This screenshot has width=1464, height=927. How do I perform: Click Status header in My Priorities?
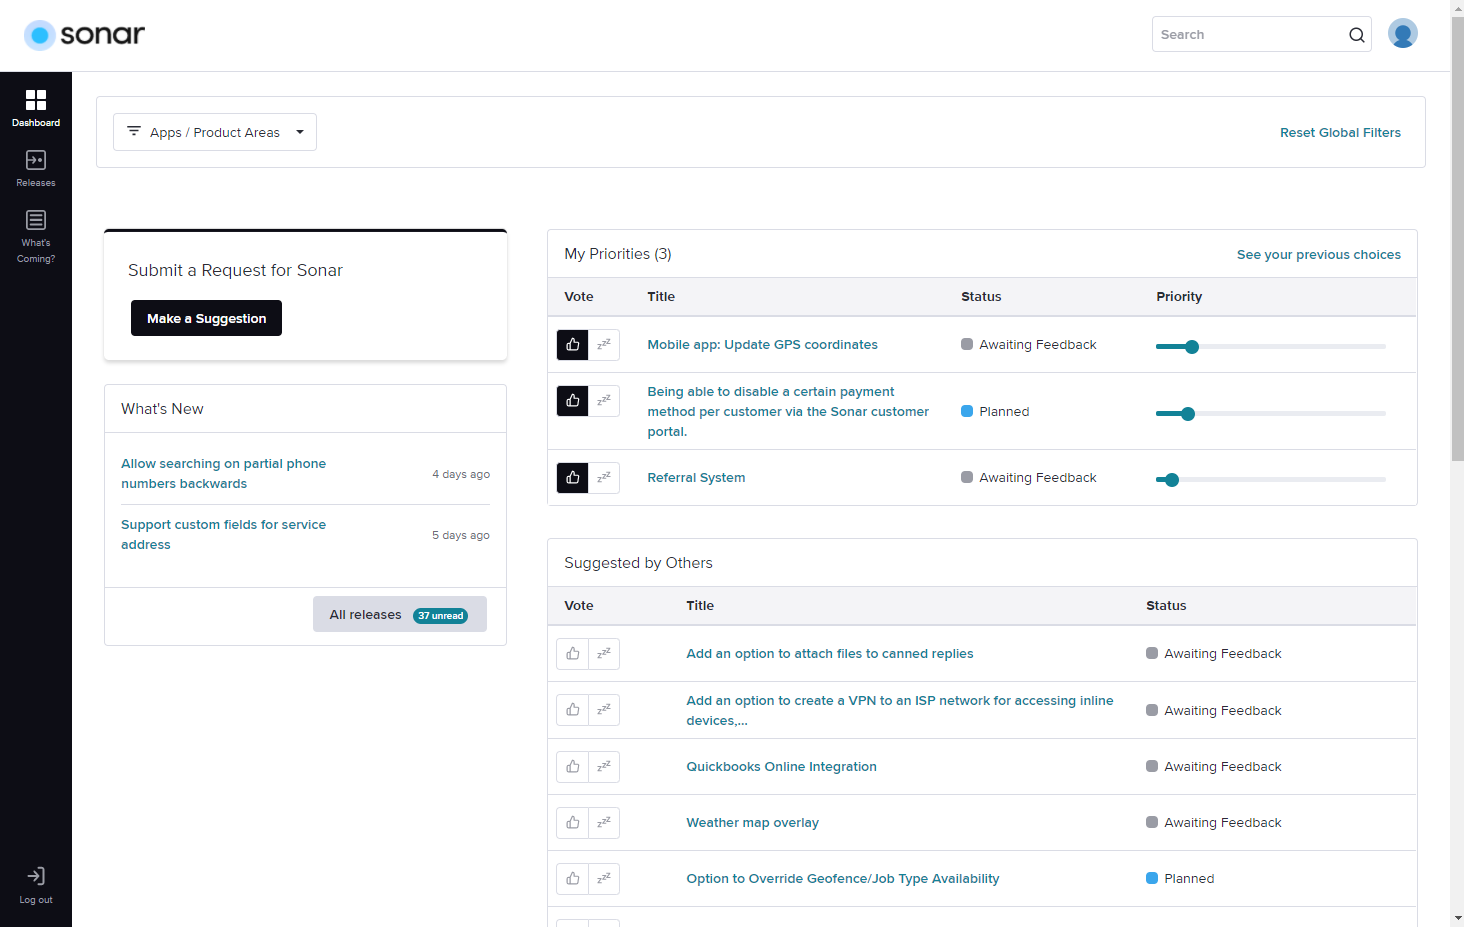click(981, 296)
